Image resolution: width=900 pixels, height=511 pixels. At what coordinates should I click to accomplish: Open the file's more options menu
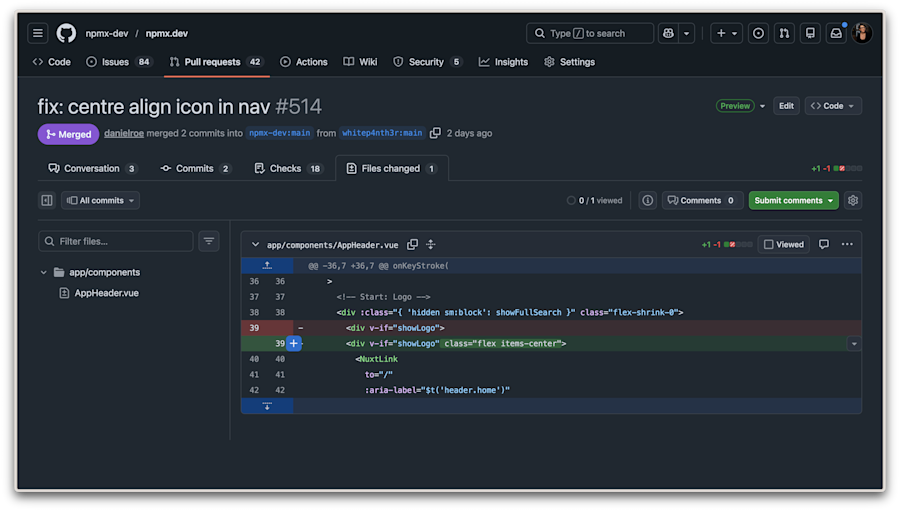[x=847, y=245]
